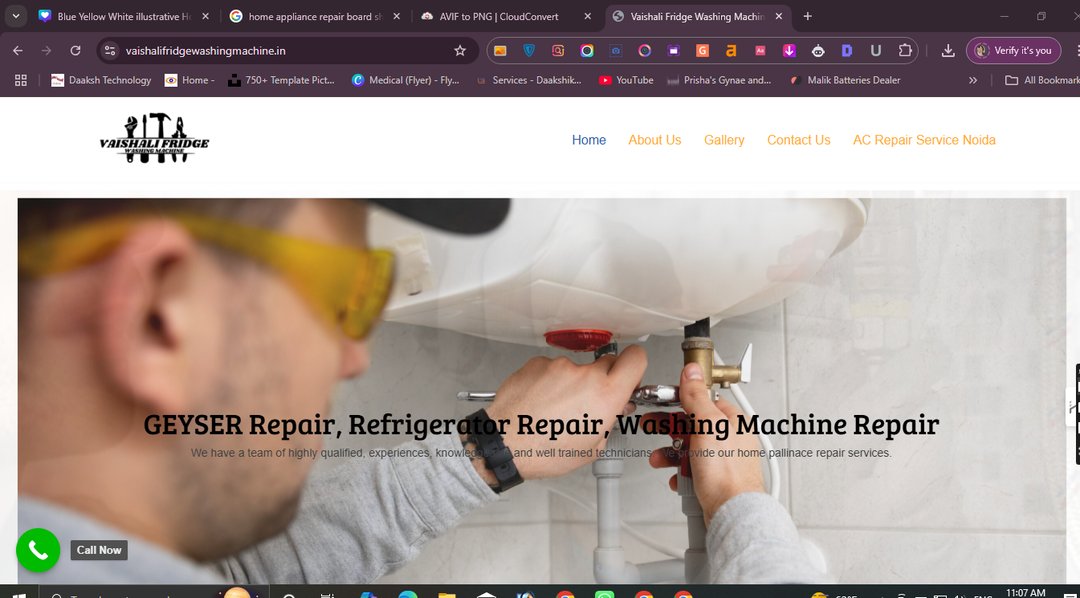Screen dimensions: 1080x598
Task: Open the purple D extension
Action: point(847,50)
